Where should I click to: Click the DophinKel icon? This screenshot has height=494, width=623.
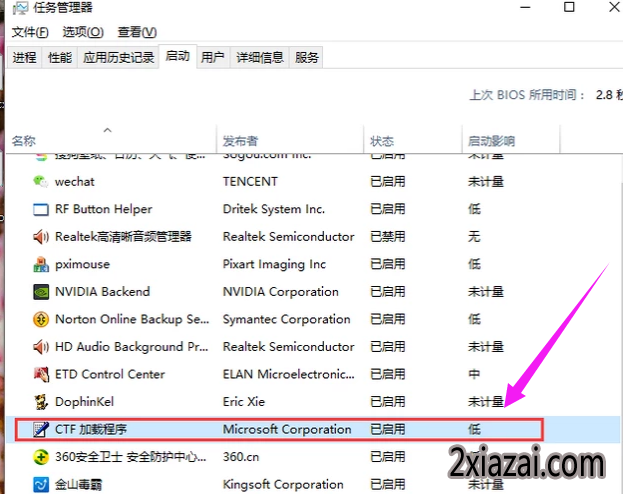41,402
